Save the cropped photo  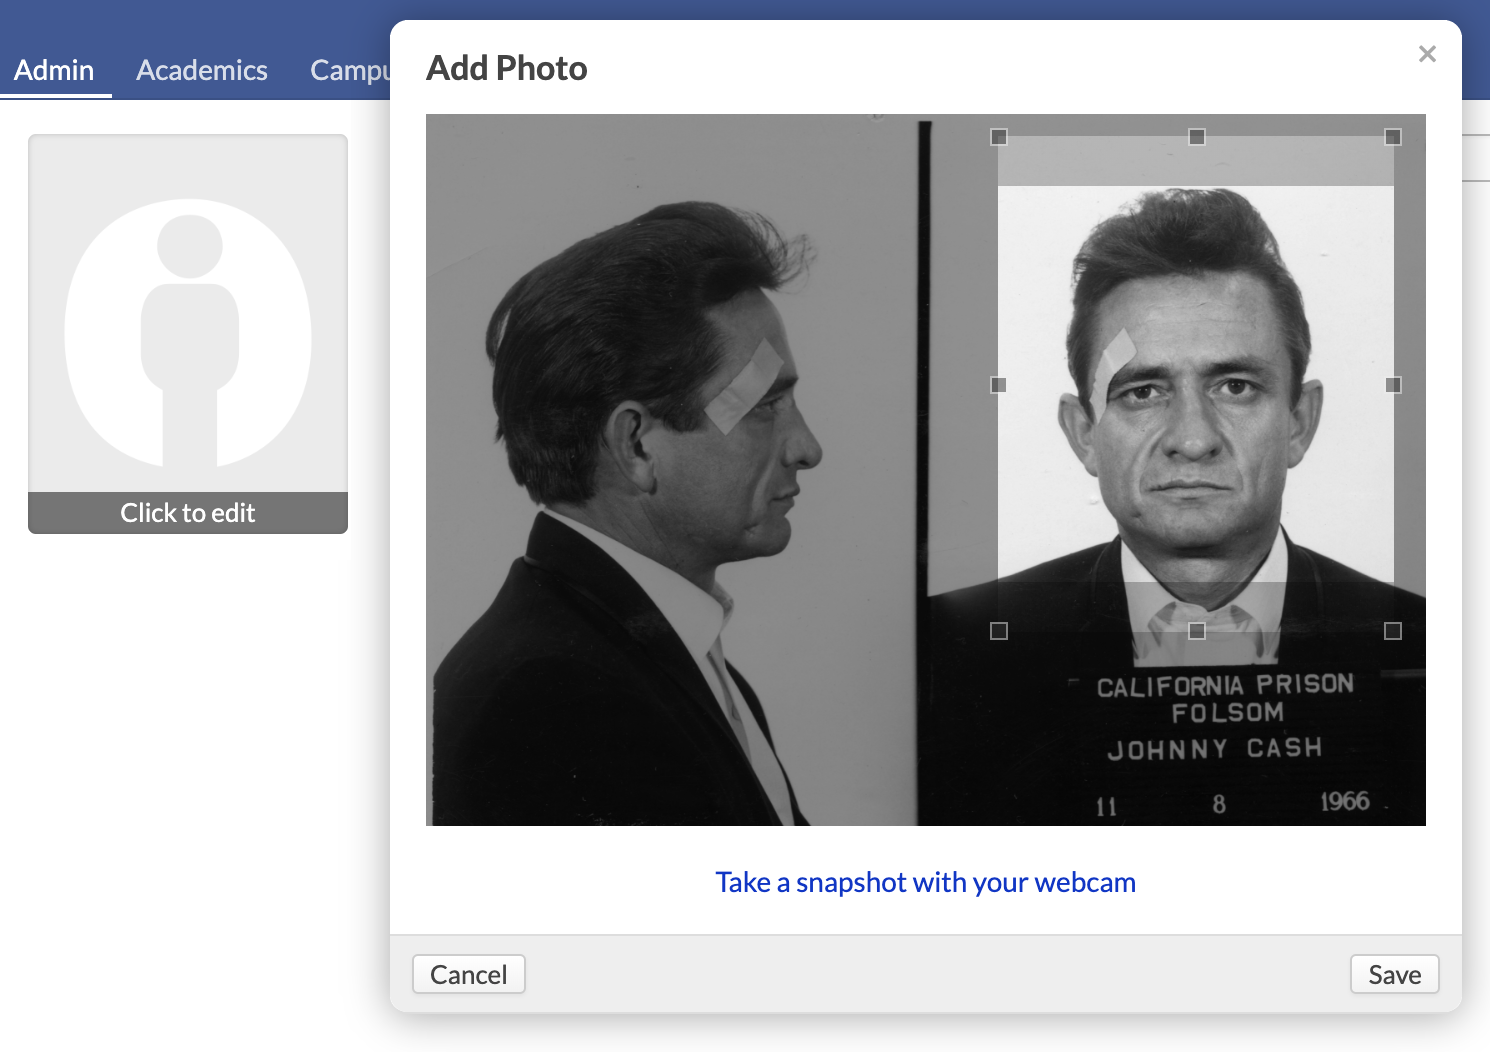[1394, 974]
